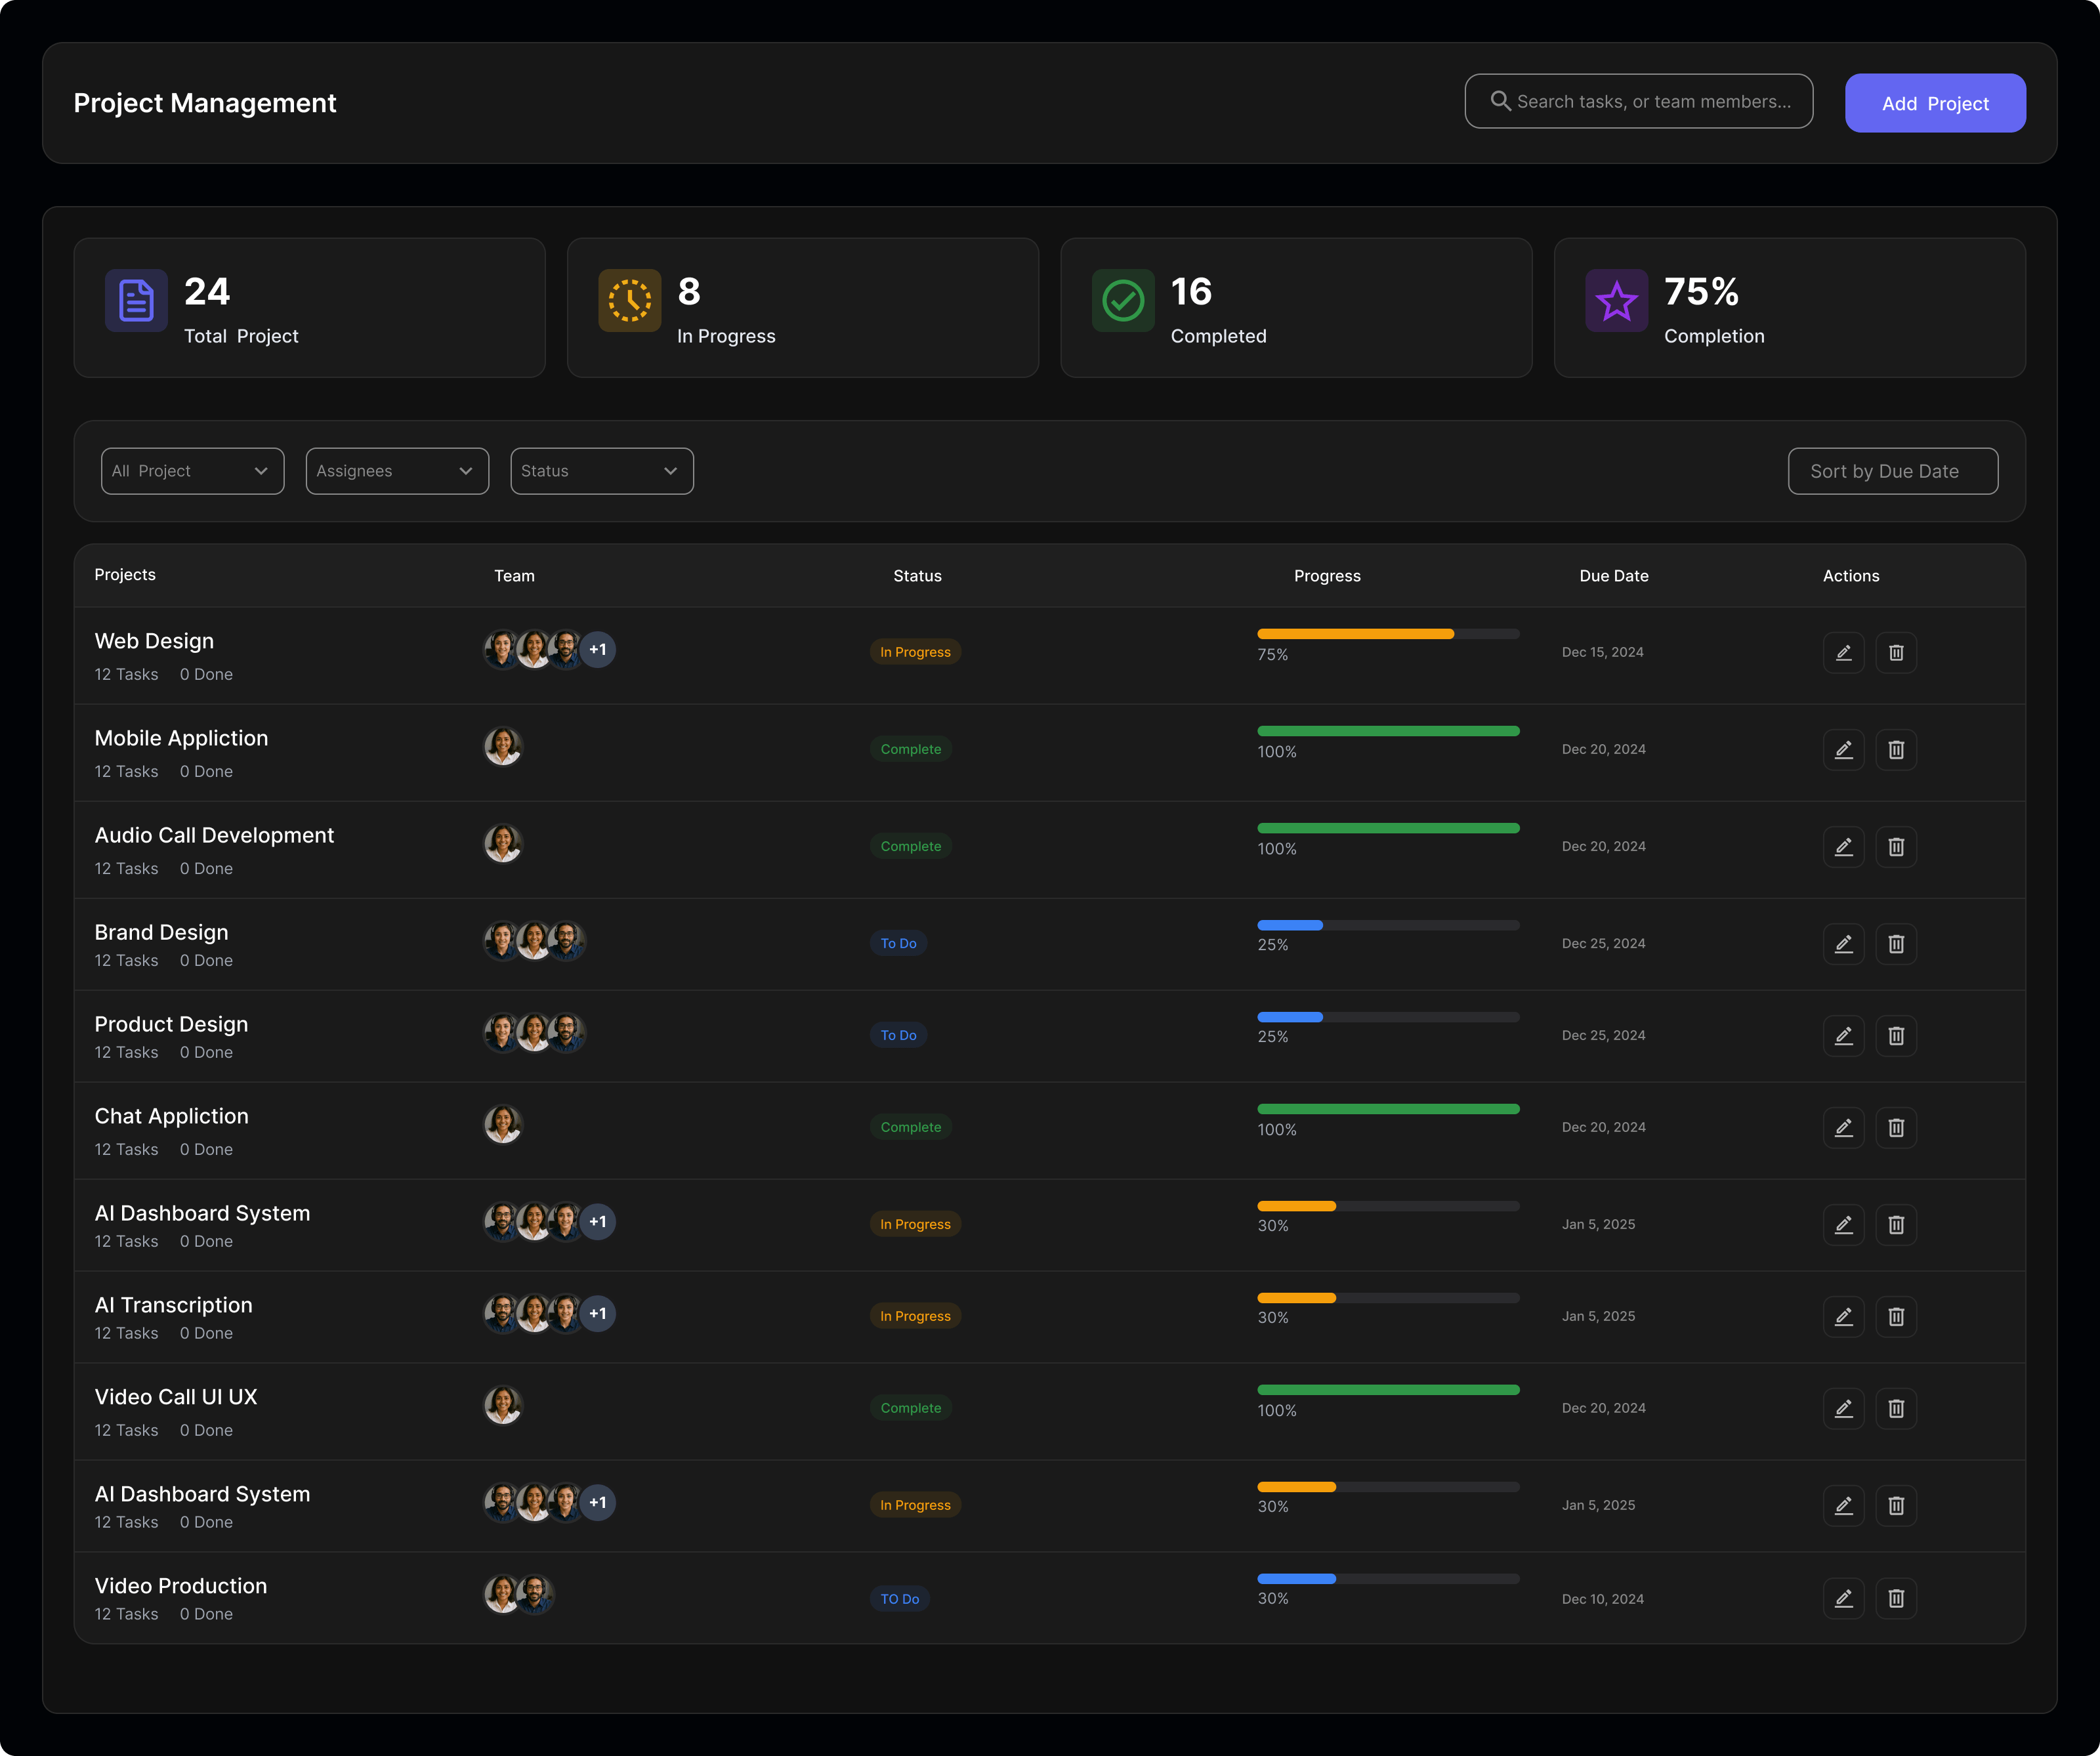Click Sort by Due Date button
The width and height of the screenshot is (2100, 1756).
1892,471
